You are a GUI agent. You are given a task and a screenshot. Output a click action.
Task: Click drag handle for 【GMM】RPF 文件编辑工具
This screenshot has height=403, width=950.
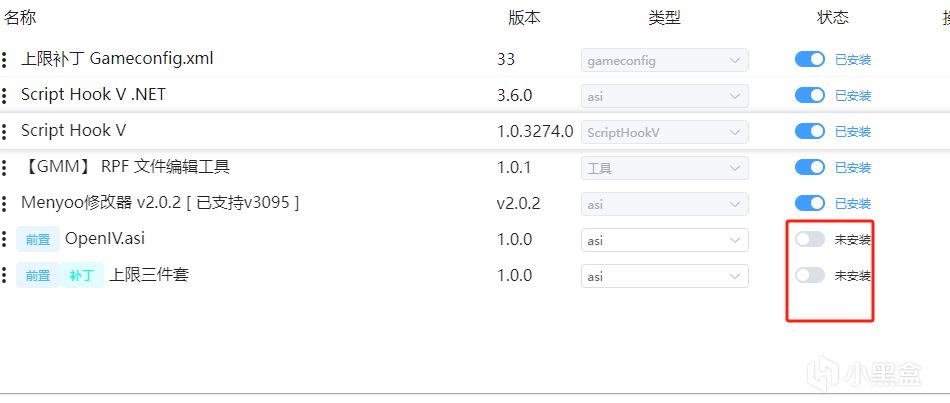(5, 168)
